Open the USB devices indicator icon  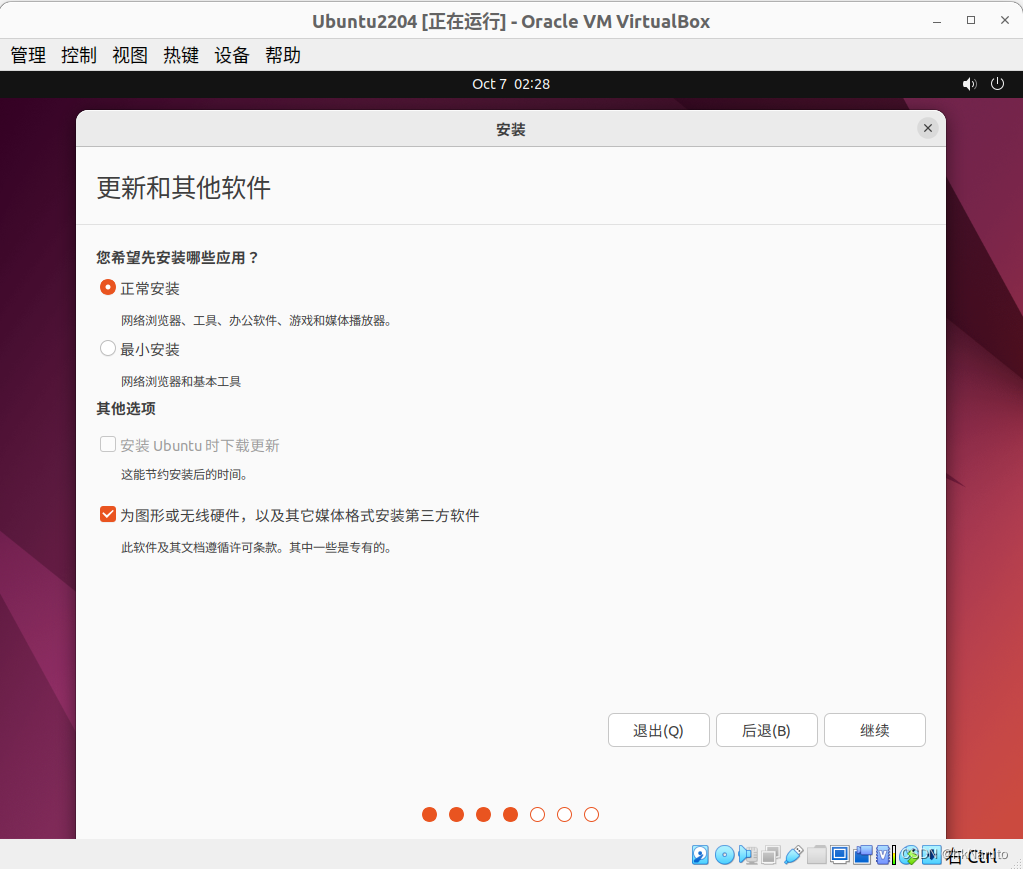tap(793, 855)
